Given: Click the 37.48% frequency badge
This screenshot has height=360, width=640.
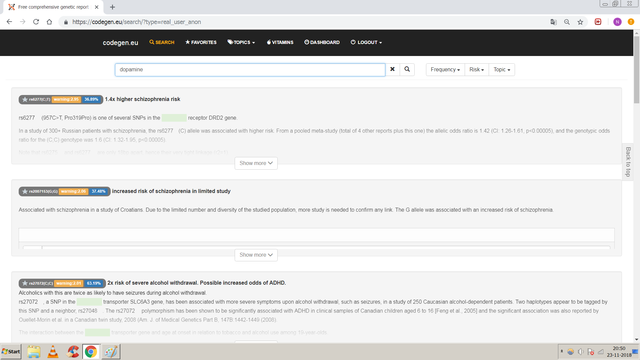Looking at the screenshot, I should point(98,191).
